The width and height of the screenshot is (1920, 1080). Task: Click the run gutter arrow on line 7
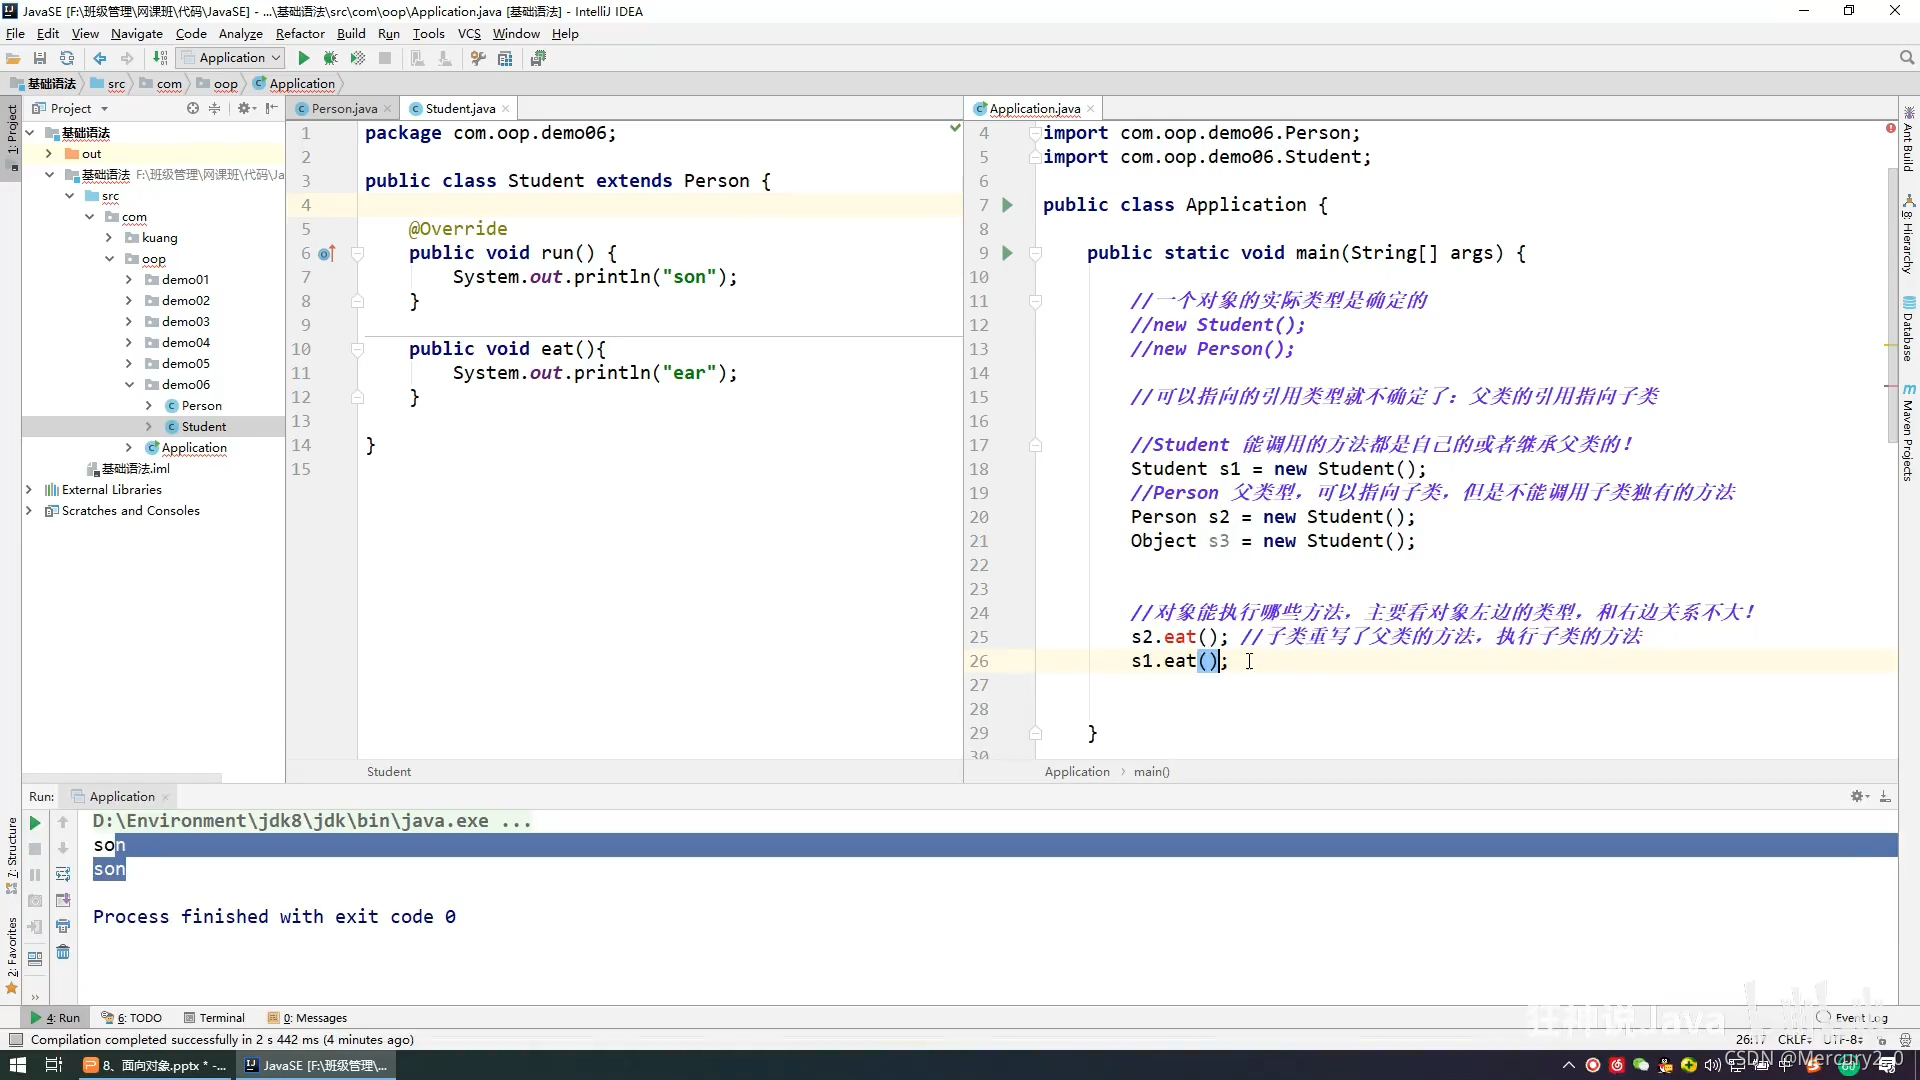click(x=1007, y=205)
